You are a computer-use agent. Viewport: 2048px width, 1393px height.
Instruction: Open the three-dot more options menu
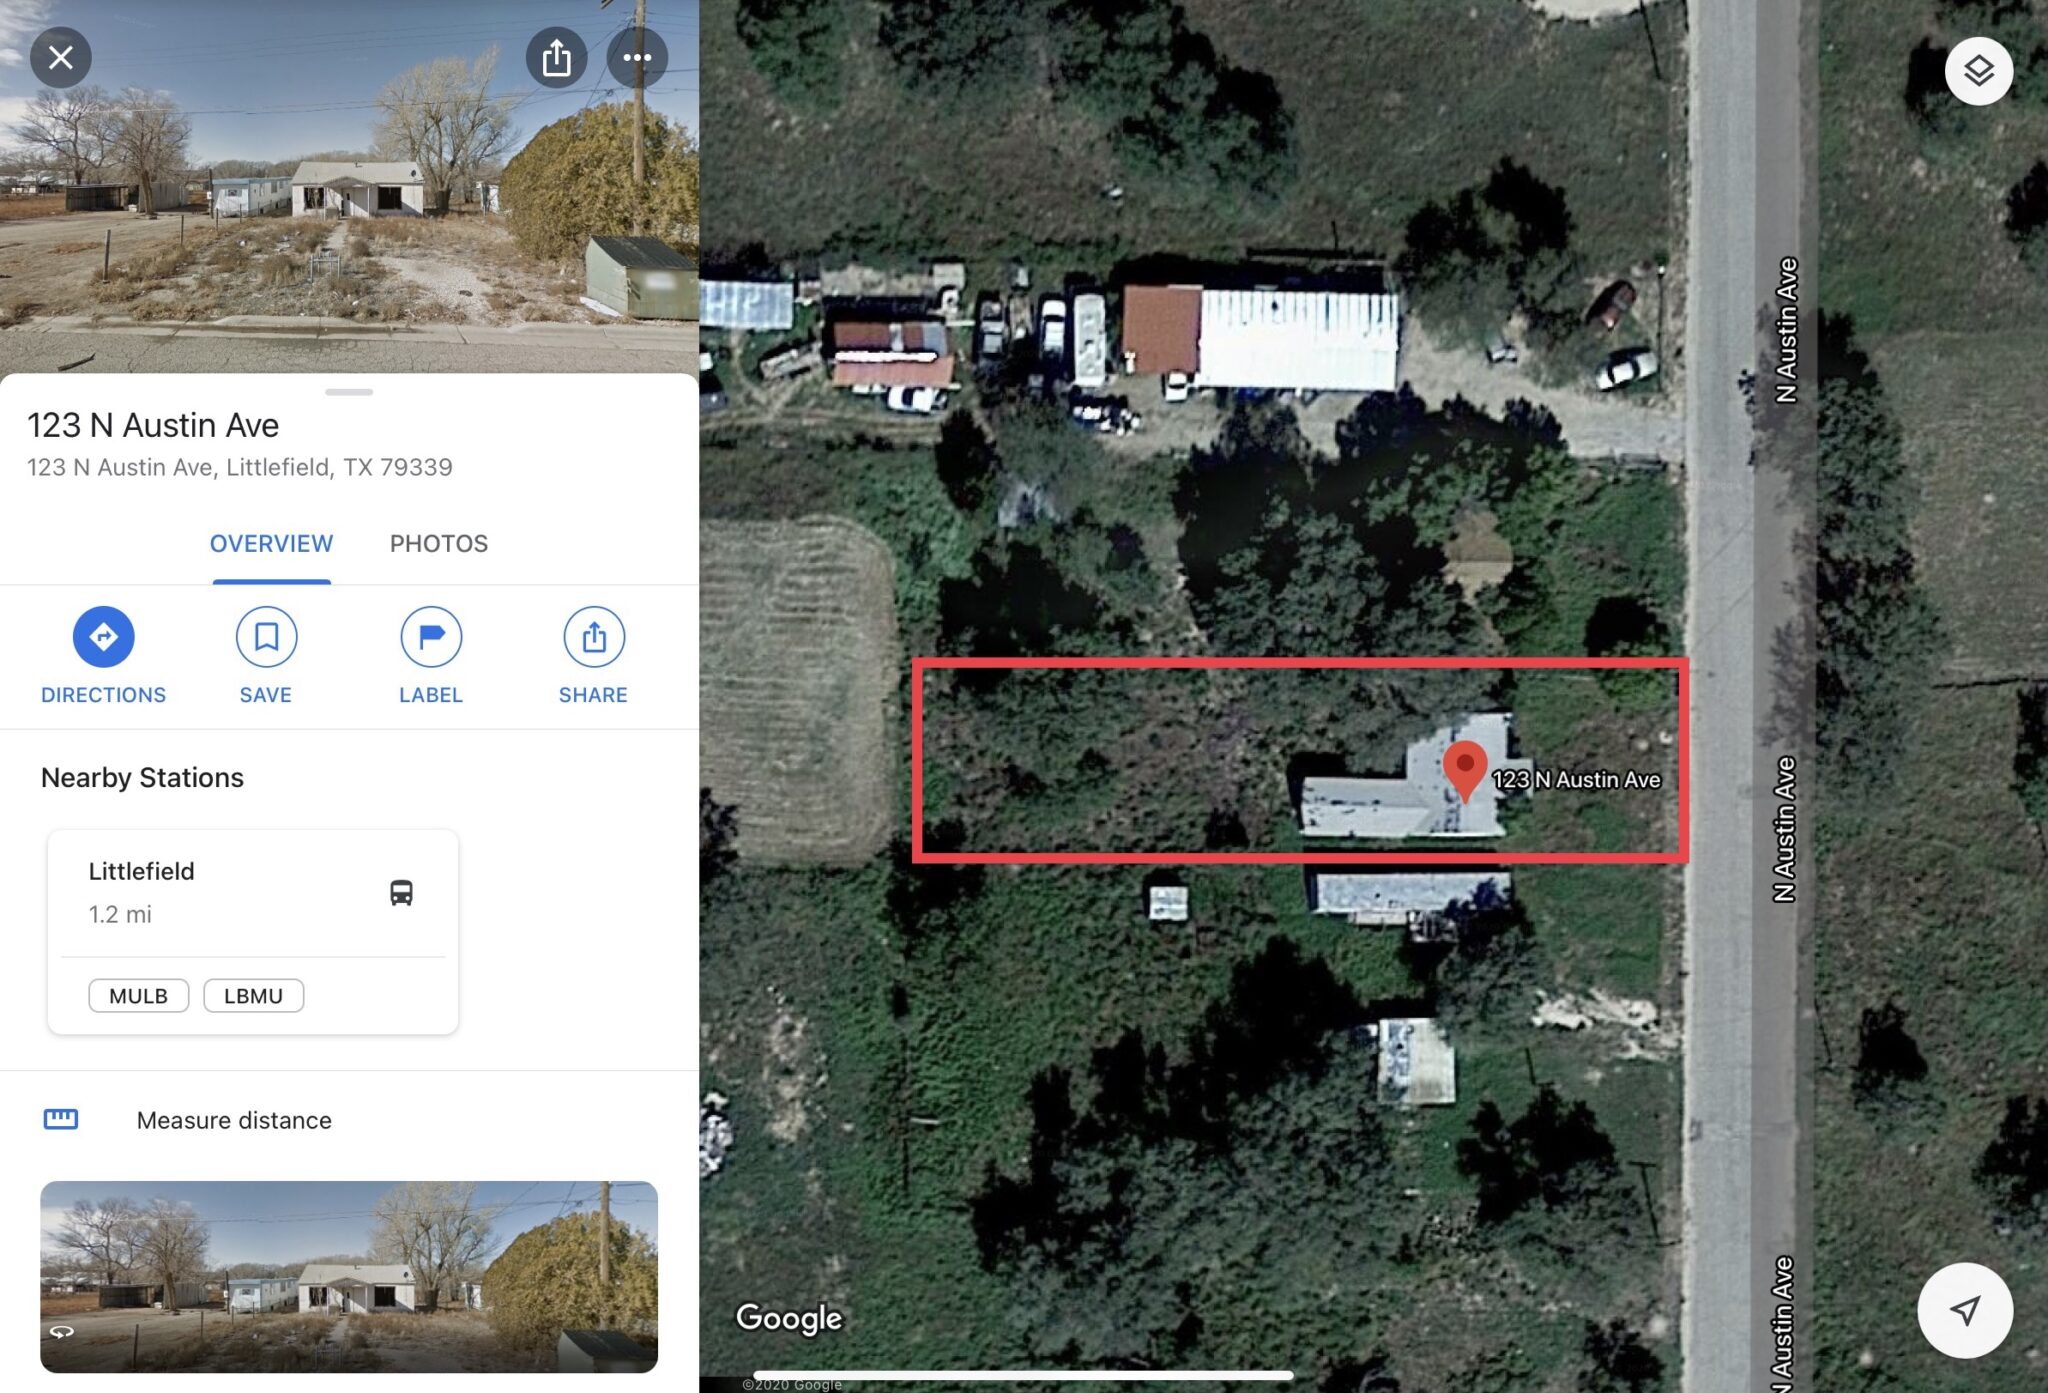pyautogui.click(x=637, y=57)
